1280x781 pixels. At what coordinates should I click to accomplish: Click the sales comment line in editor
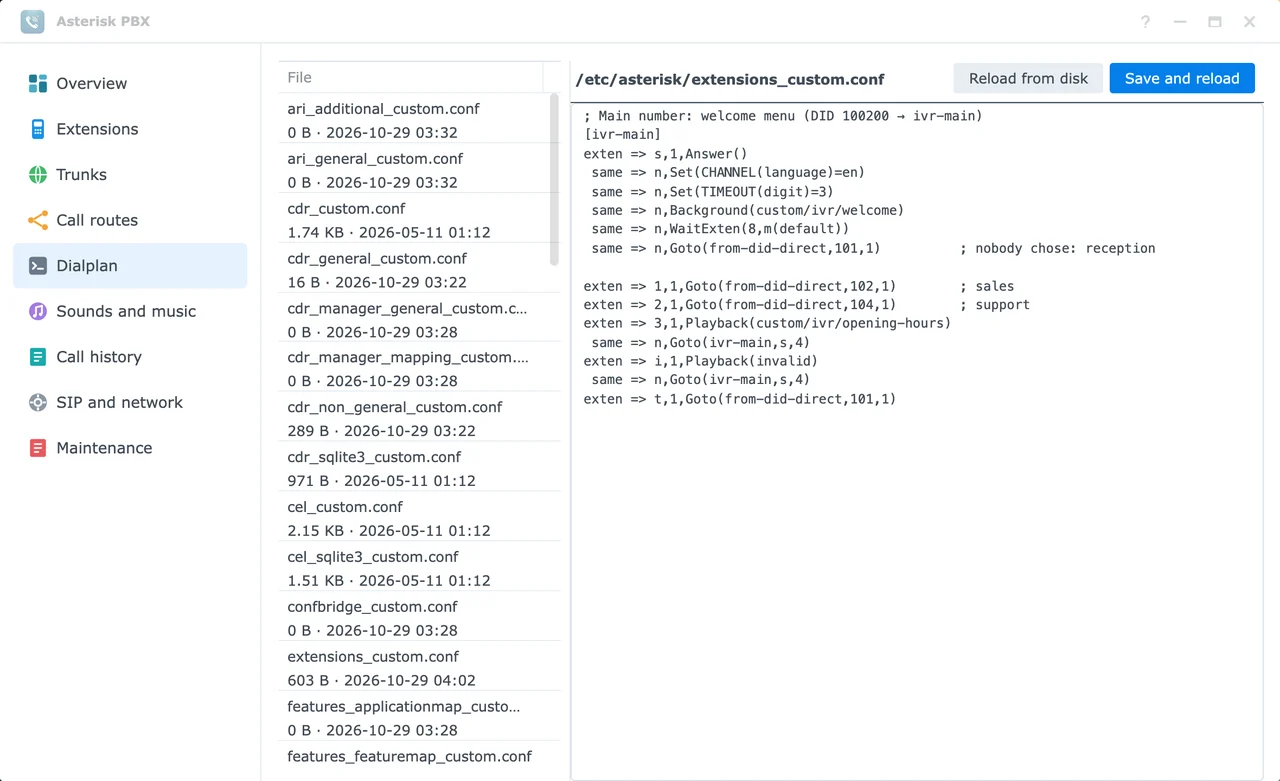[799, 286]
